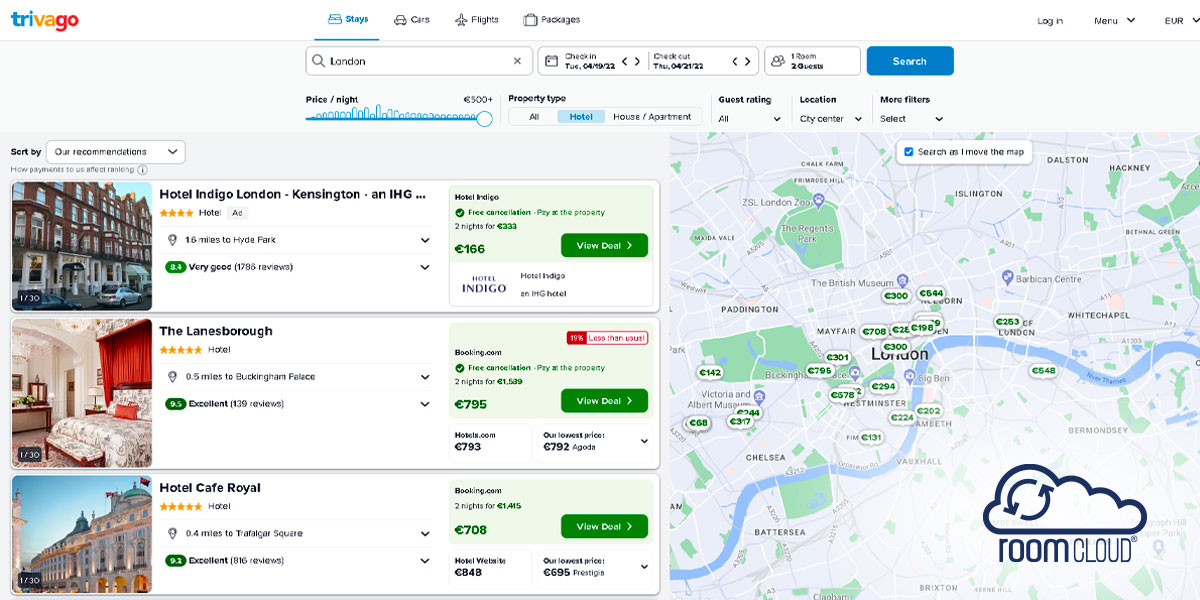This screenshot has height=600, width=1200.
Task: Select the €301 price marker on the map
Action: 837,358
